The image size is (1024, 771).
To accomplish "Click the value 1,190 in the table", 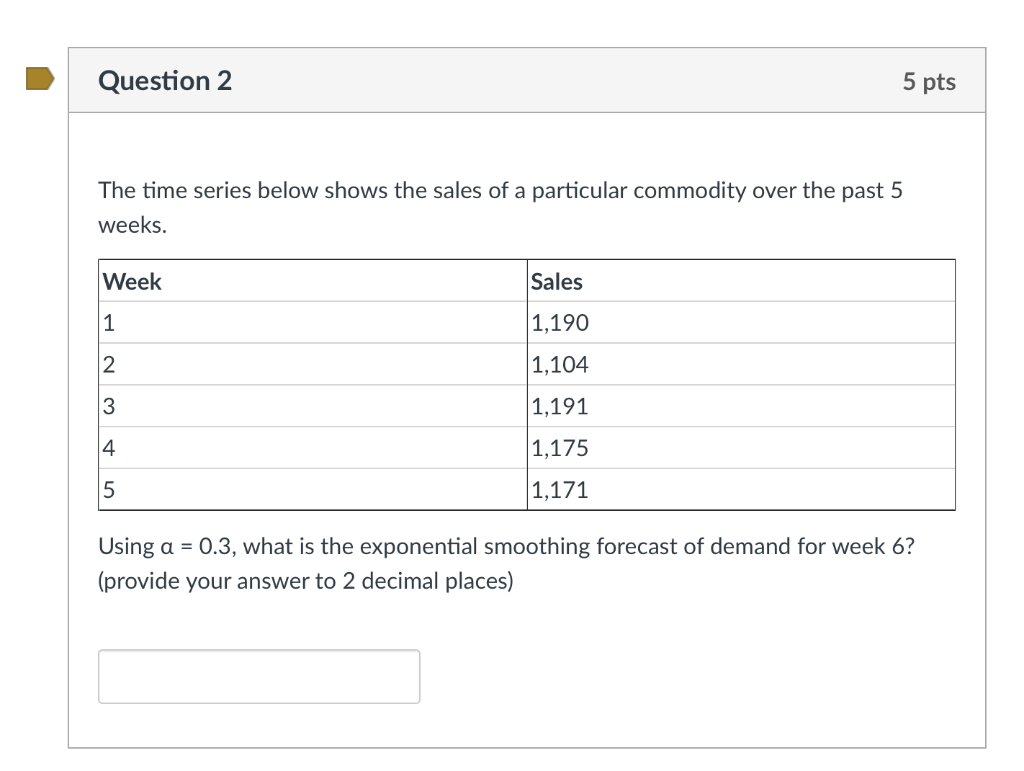I will pyautogui.click(x=560, y=322).
